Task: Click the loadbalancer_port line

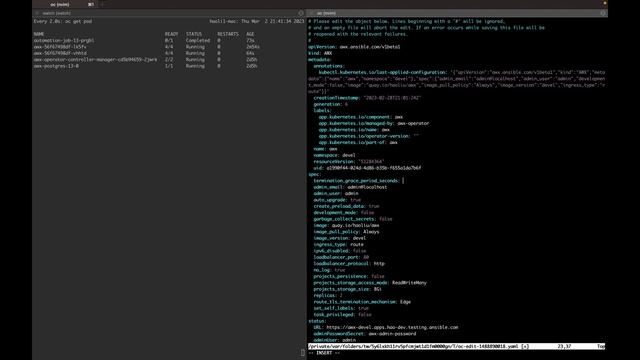Action: pos(341,257)
